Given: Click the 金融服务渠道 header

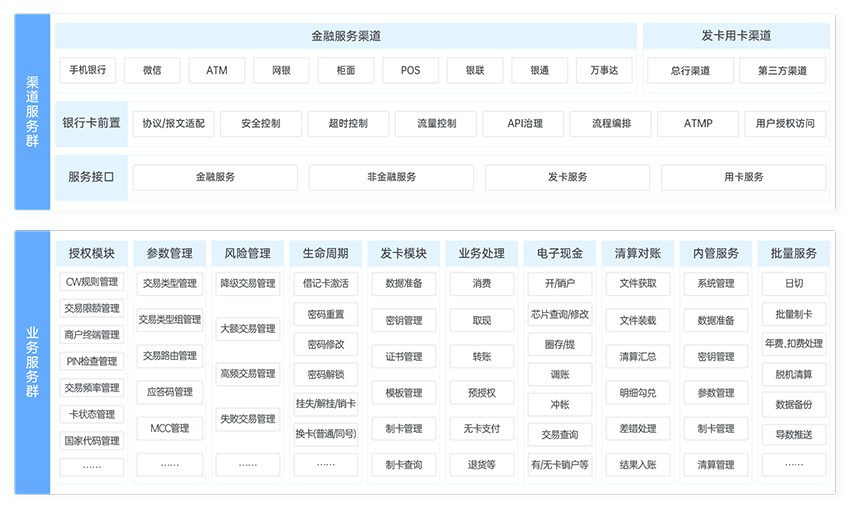Looking at the screenshot, I should pos(346,36).
